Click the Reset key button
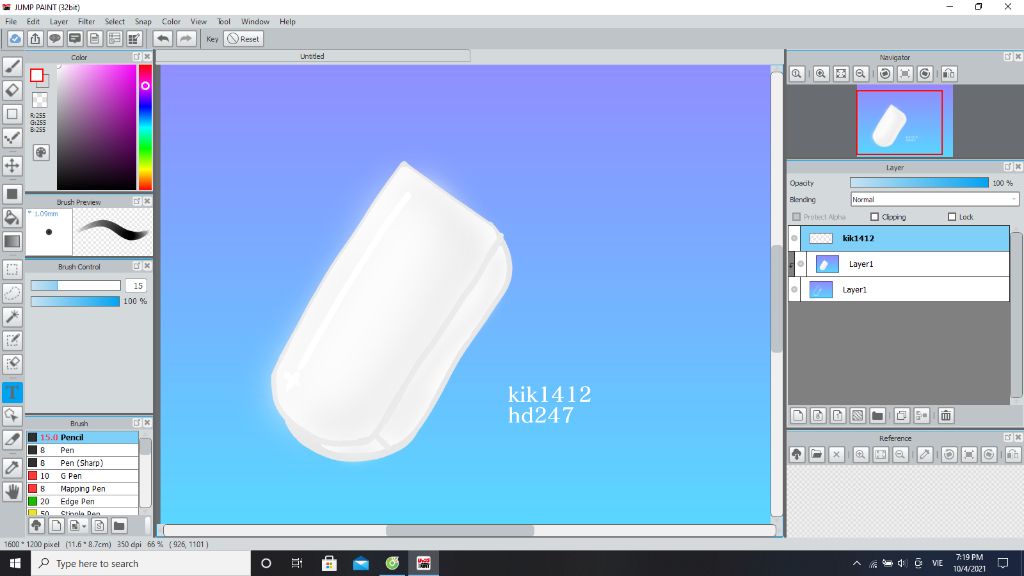1024x576 pixels. [244, 39]
